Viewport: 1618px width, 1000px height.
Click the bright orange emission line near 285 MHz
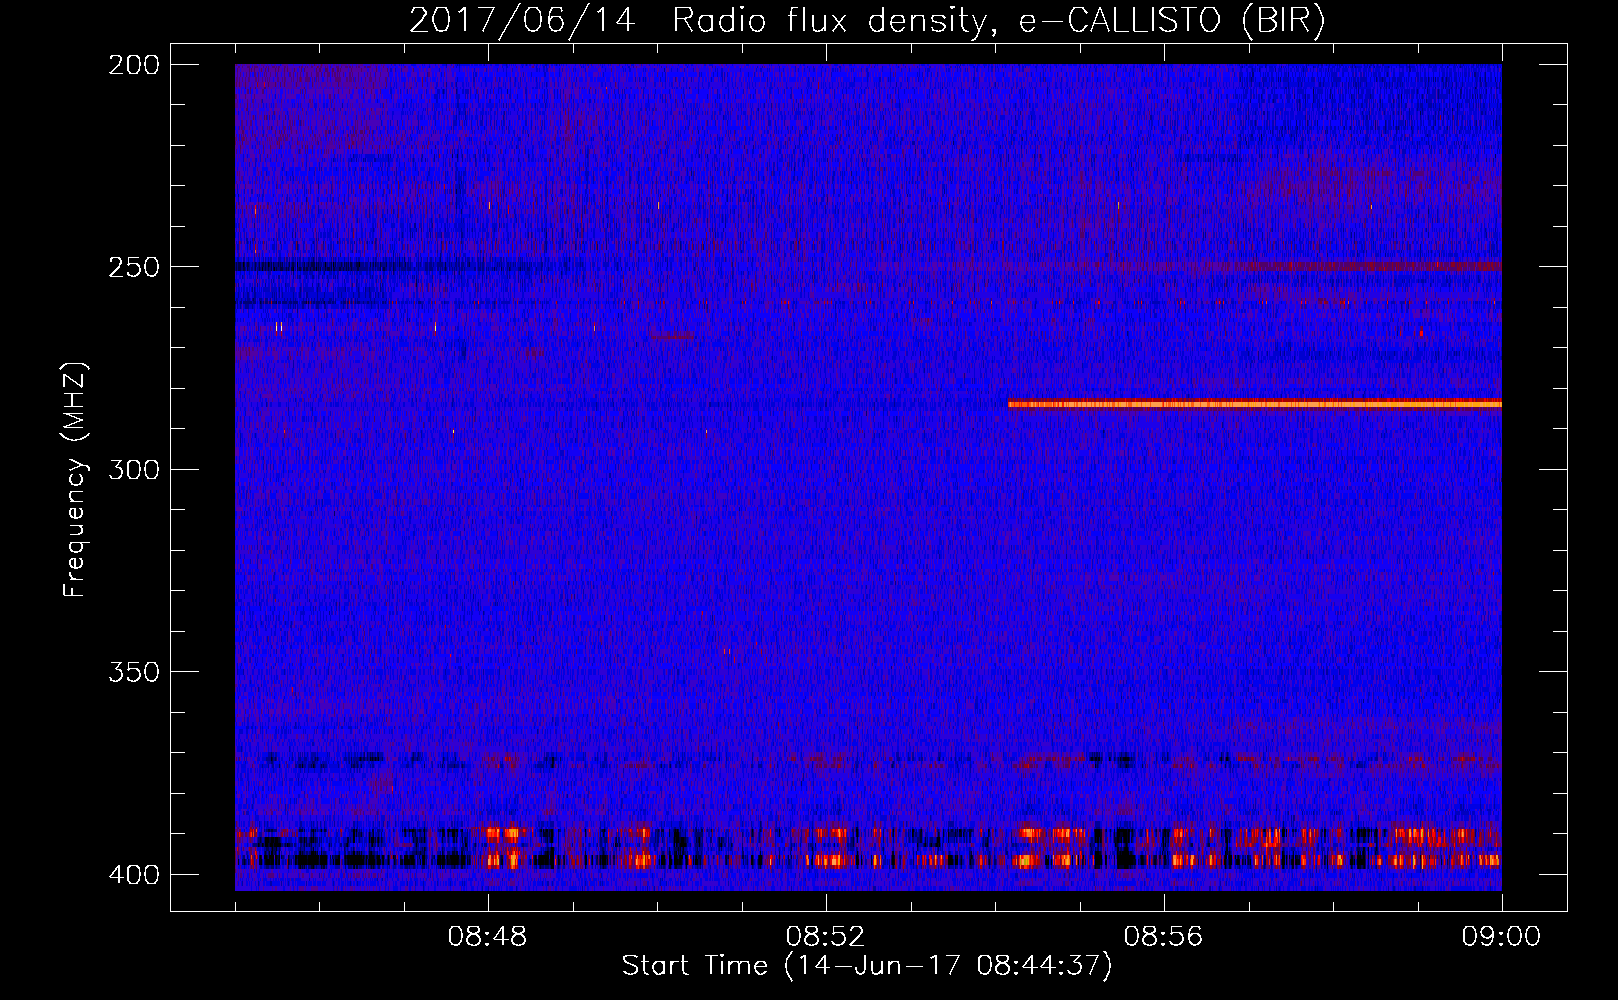point(1255,404)
